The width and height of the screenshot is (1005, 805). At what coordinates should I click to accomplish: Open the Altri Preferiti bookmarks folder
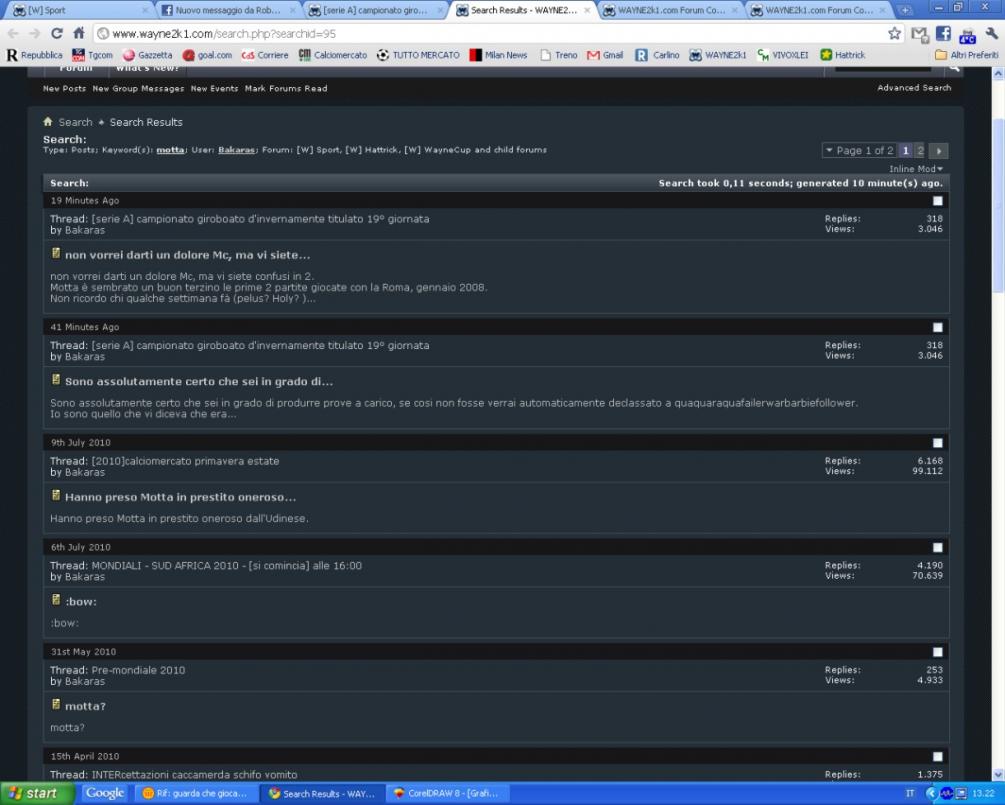pyautogui.click(x=966, y=55)
